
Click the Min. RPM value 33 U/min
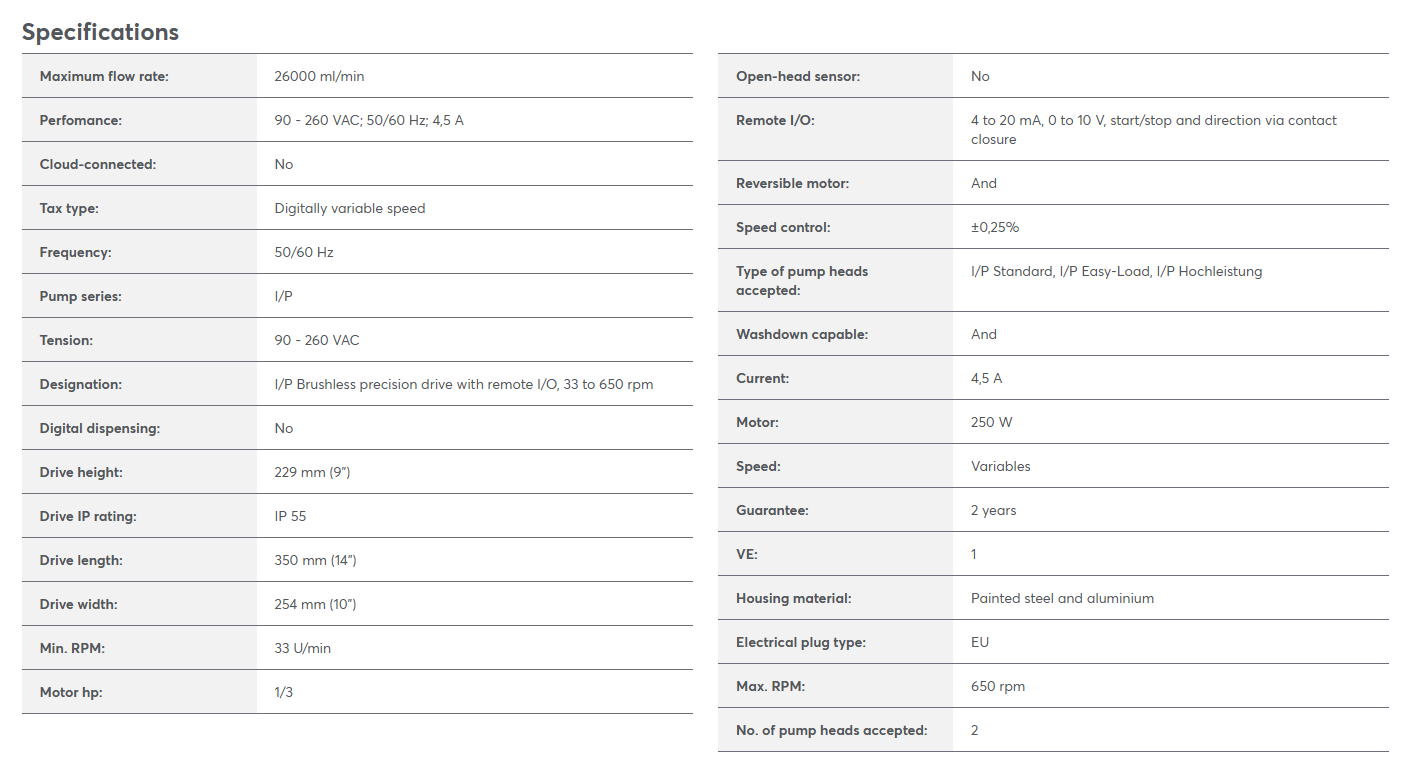pyautogui.click(x=302, y=648)
